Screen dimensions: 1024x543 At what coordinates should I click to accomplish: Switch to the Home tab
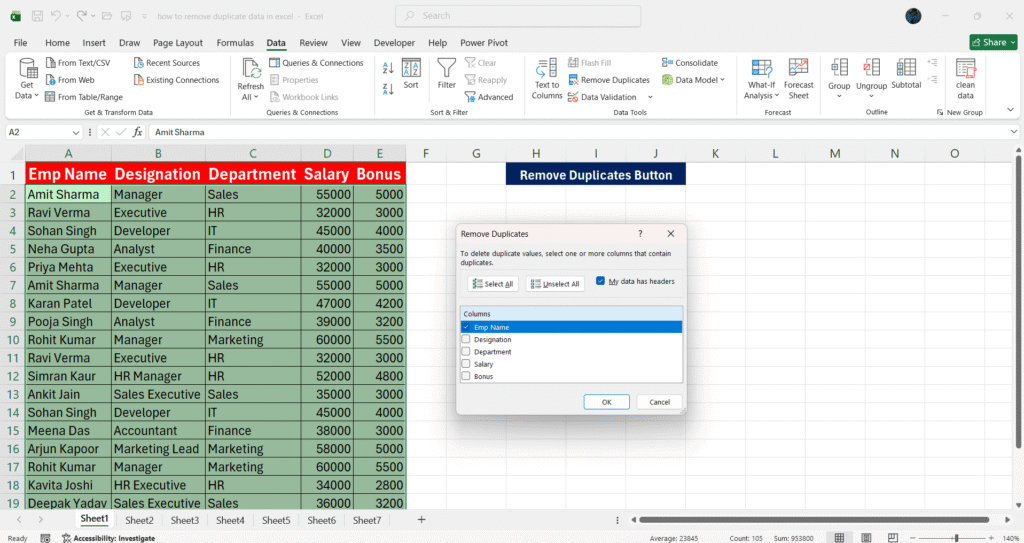click(x=57, y=42)
